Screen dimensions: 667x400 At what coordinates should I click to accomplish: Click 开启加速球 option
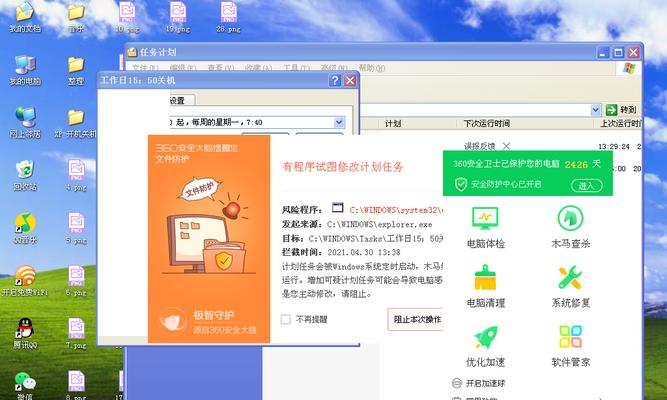479,383
